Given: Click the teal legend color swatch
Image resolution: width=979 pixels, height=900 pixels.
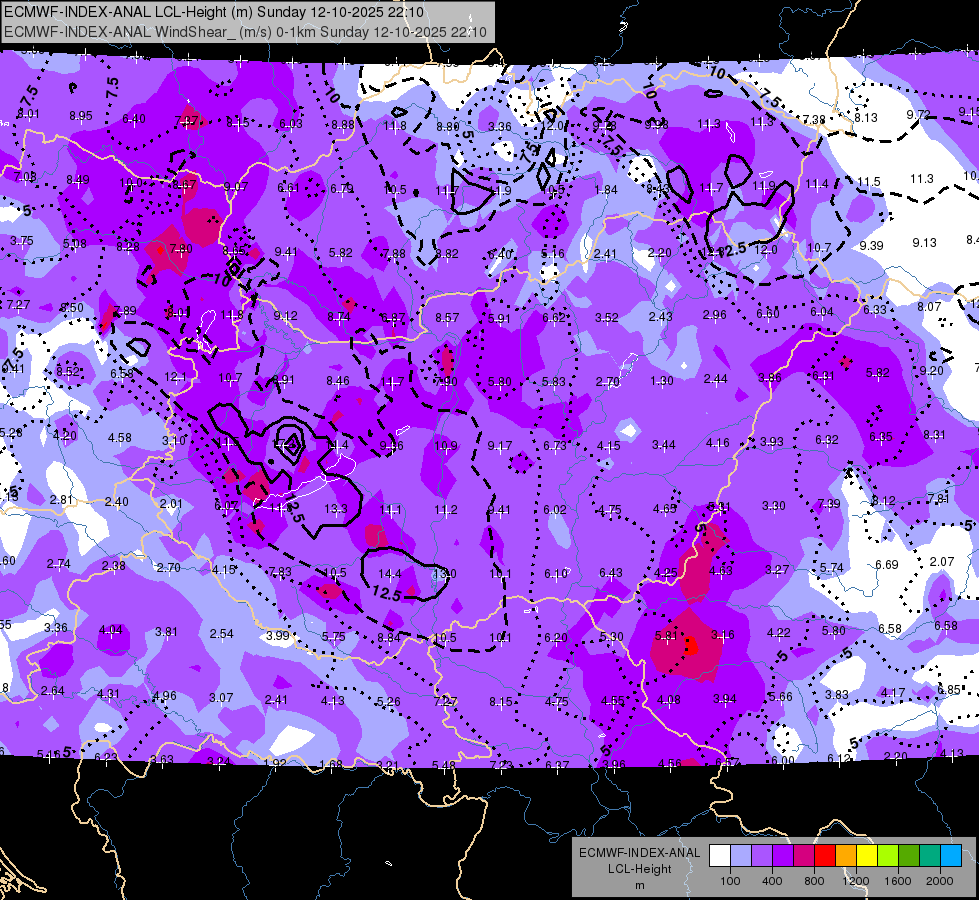Looking at the screenshot, I should [x=930, y=855].
